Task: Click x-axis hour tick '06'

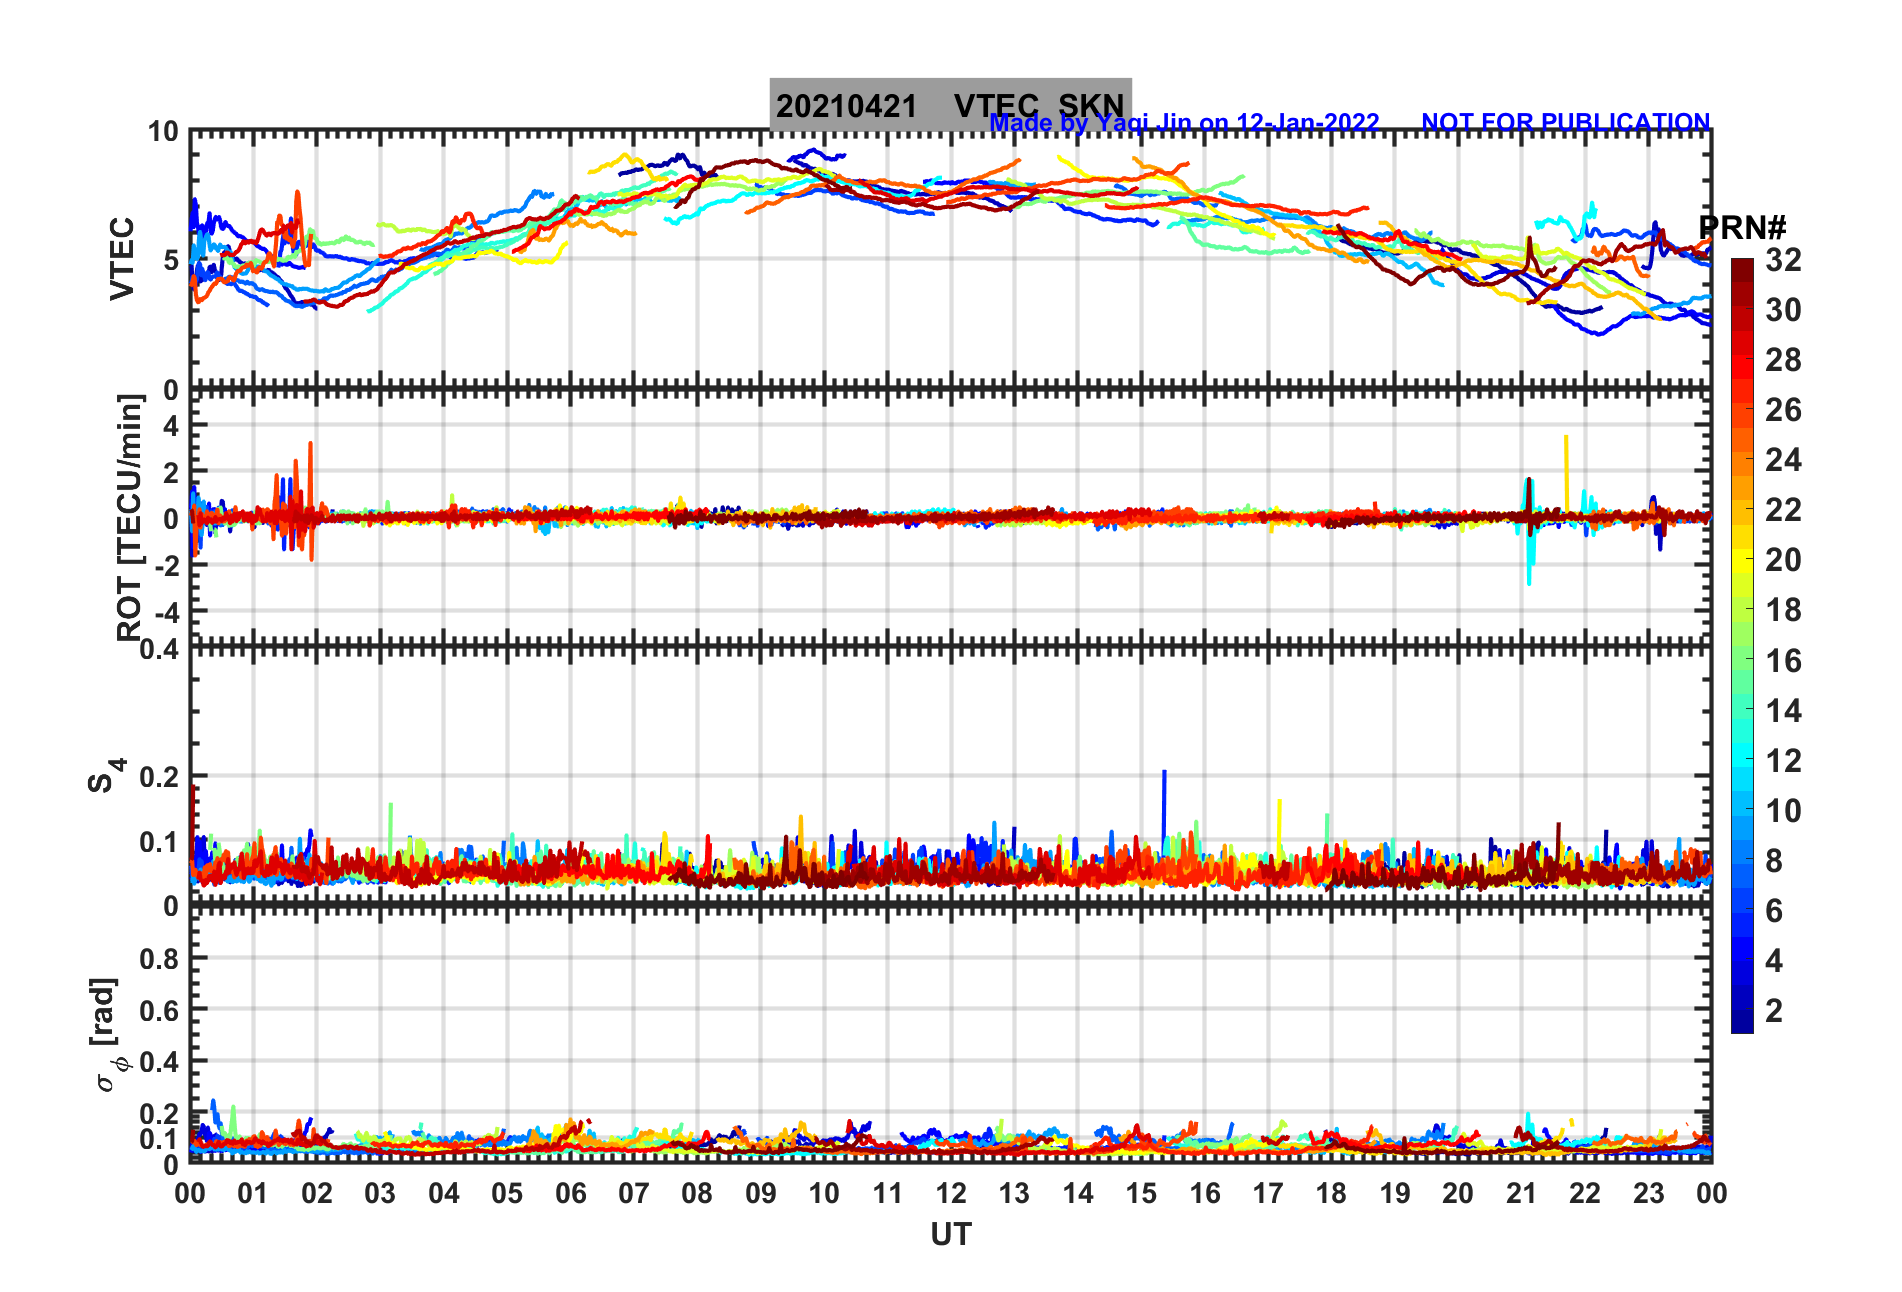Action: [x=570, y=1193]
